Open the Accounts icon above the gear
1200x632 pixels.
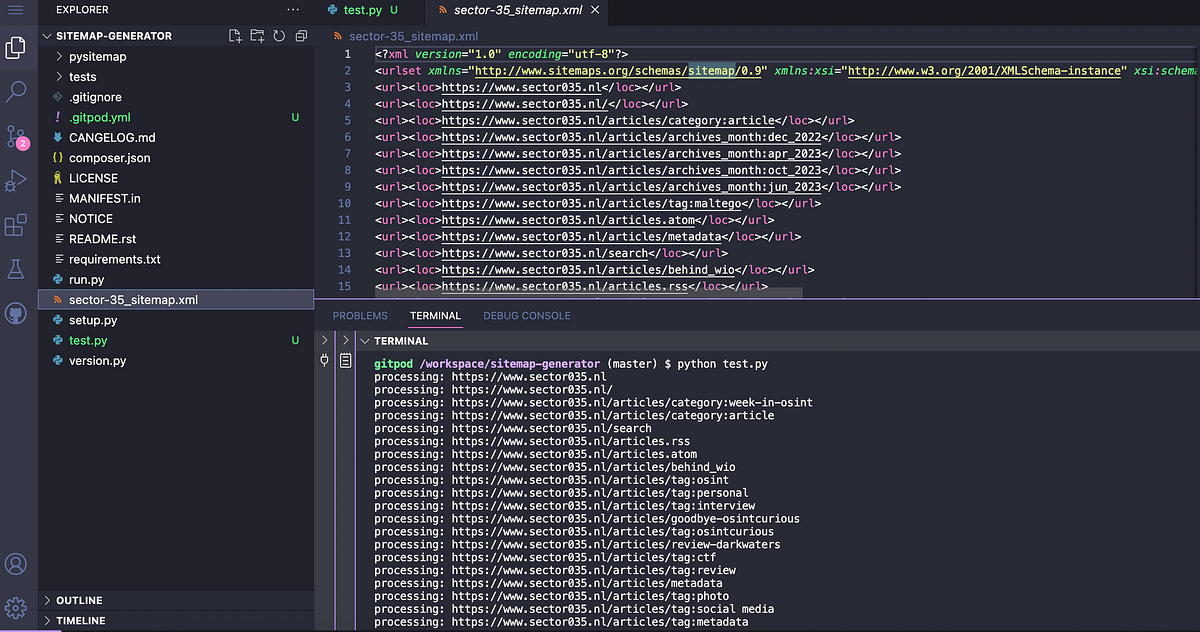click(x=15, y=564)
